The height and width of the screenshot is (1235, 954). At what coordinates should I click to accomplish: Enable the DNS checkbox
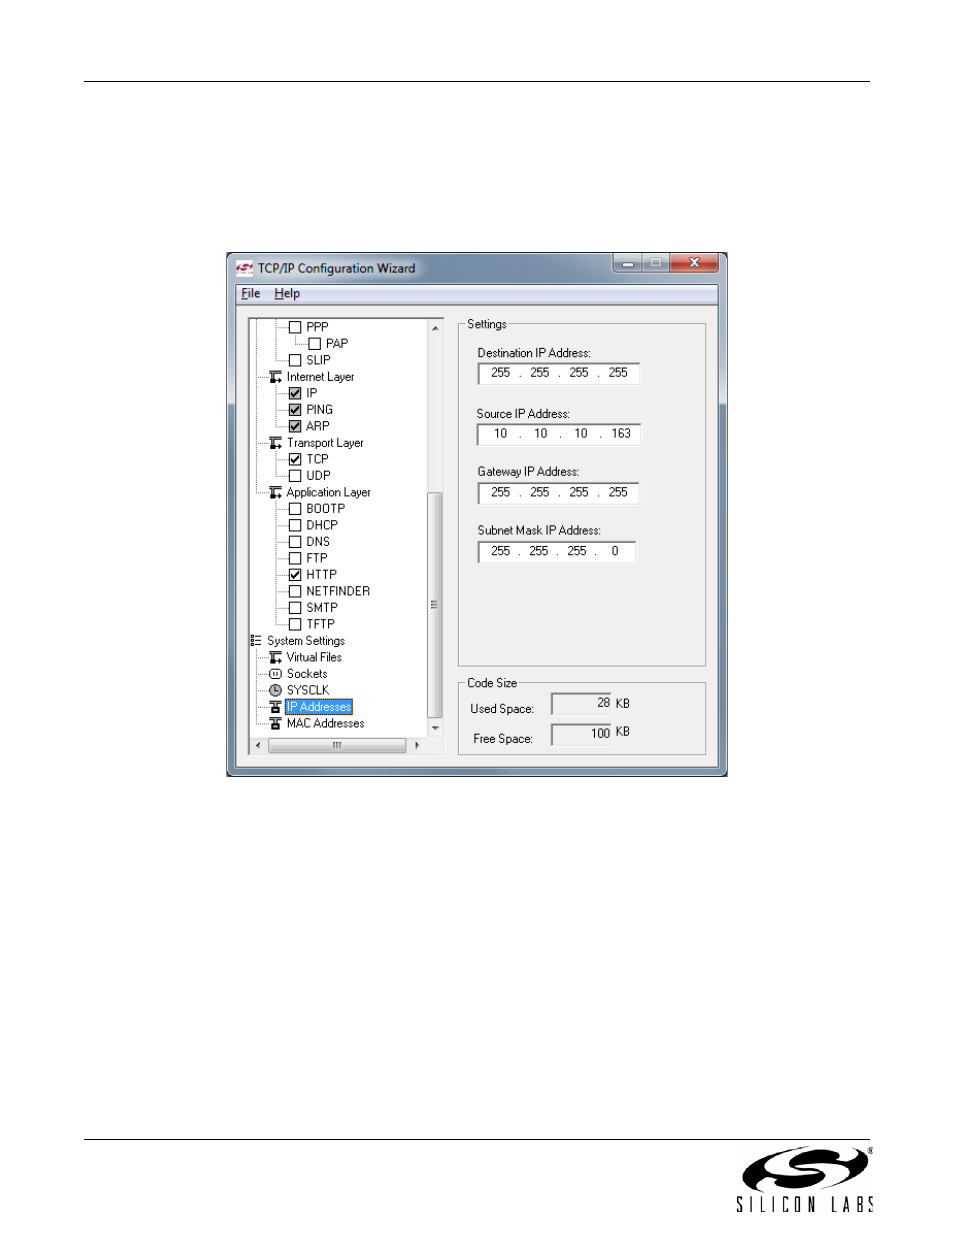295,542
